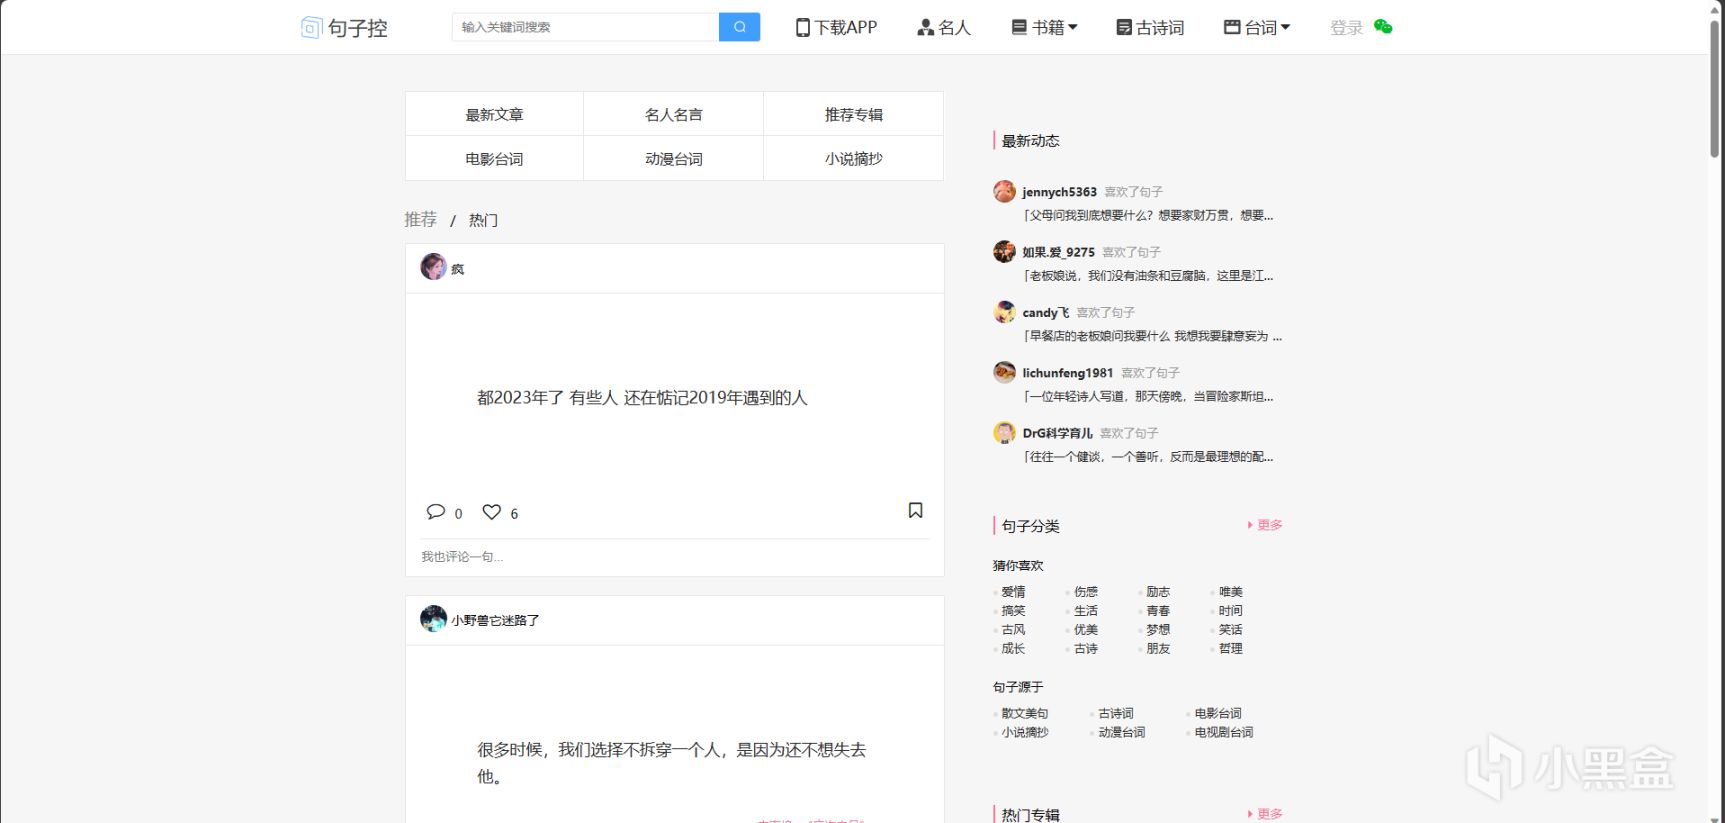Open the 古风 category
This screenshot has height=823, width=1725.
pos(1013,630)
